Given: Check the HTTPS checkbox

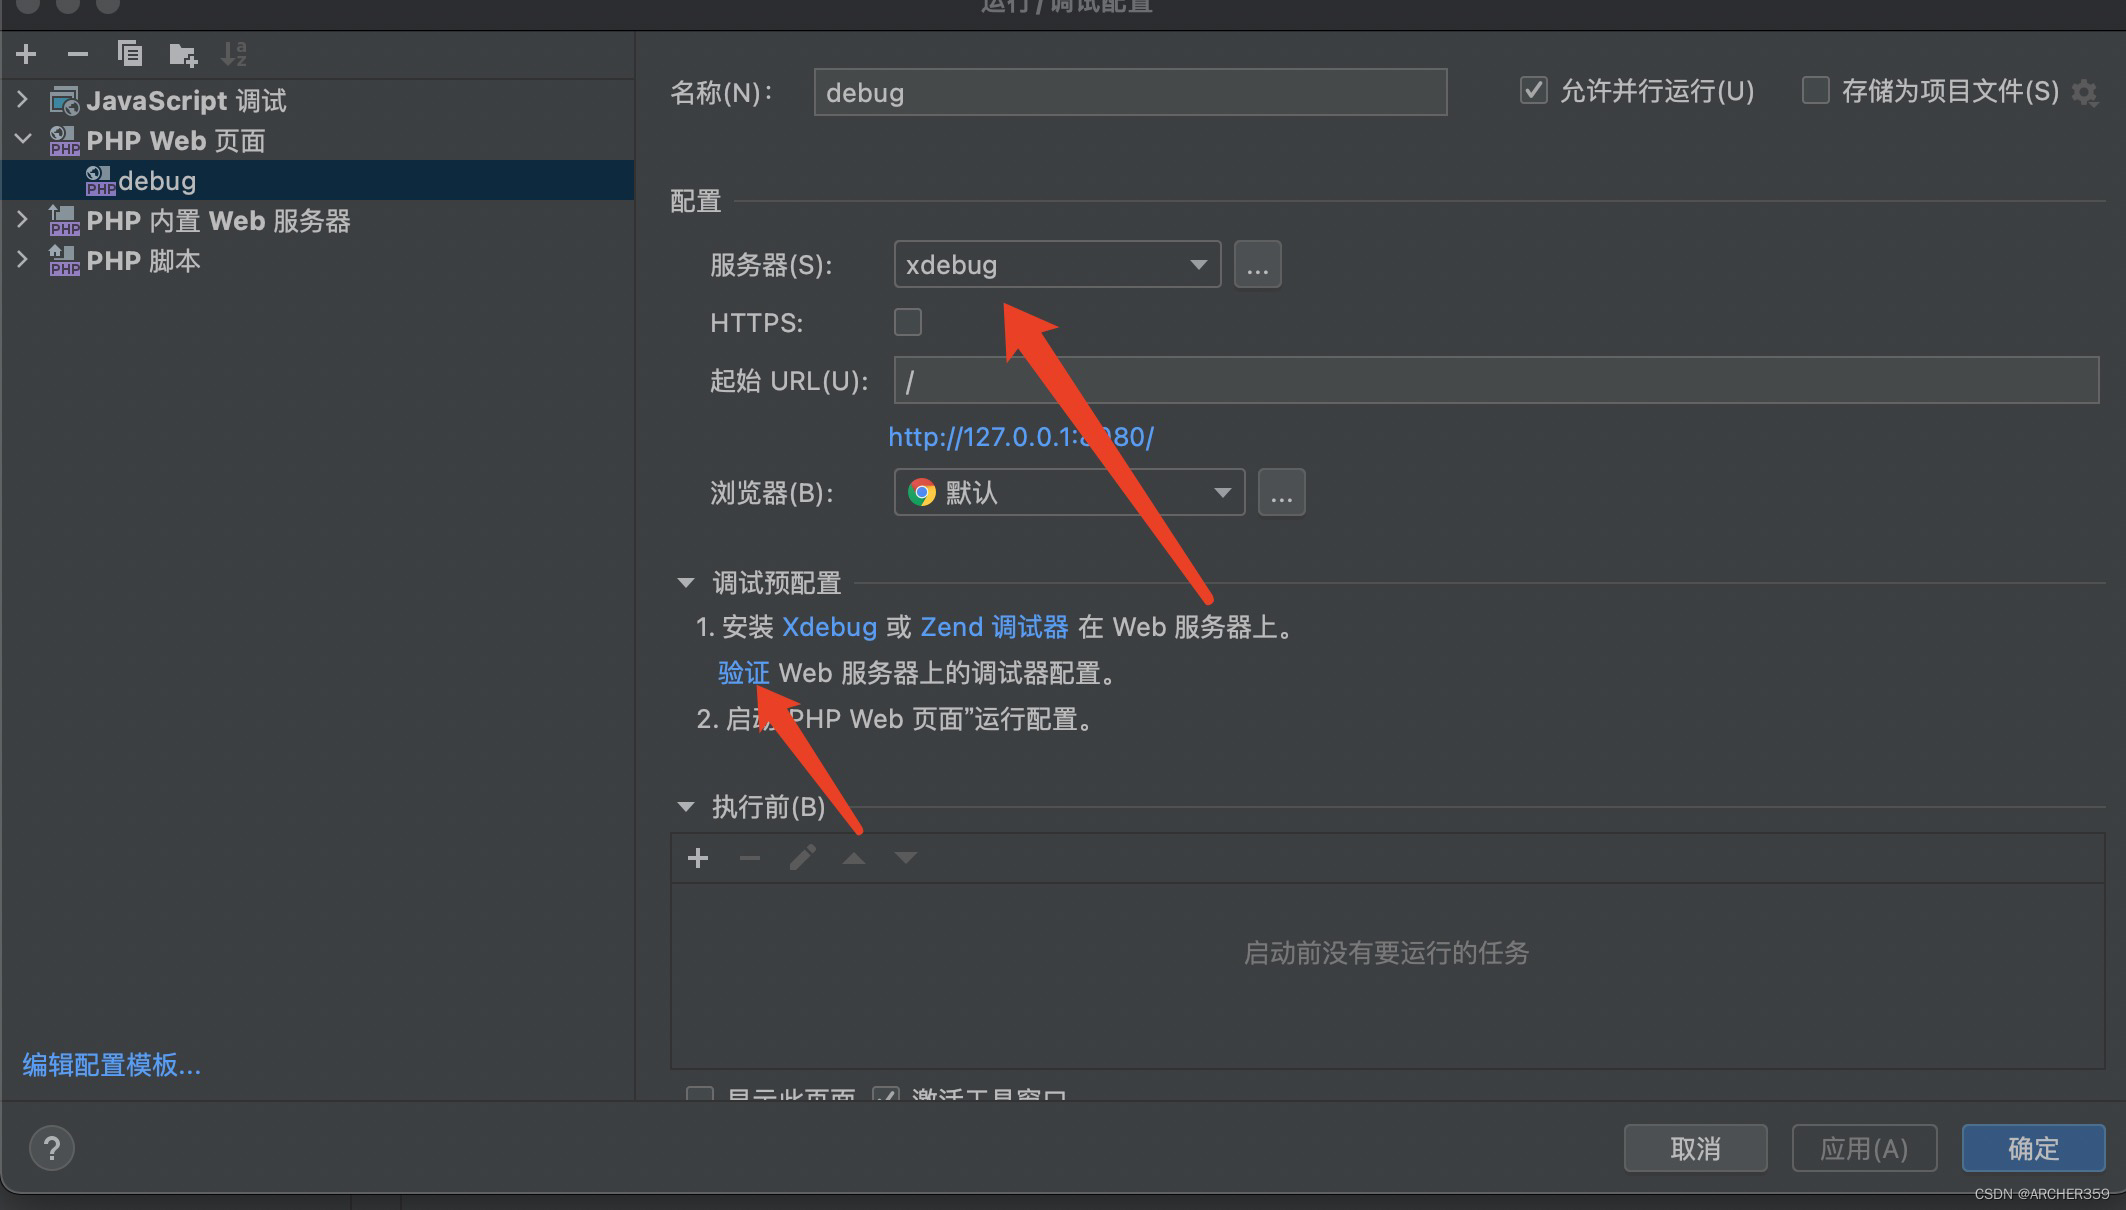Looking at the screenshot, I should (907, 322).
